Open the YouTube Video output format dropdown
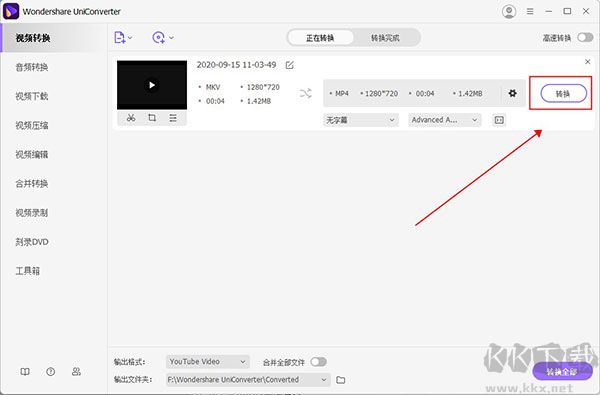This screenshot has height=395, width=600. (x=208, y=362)
